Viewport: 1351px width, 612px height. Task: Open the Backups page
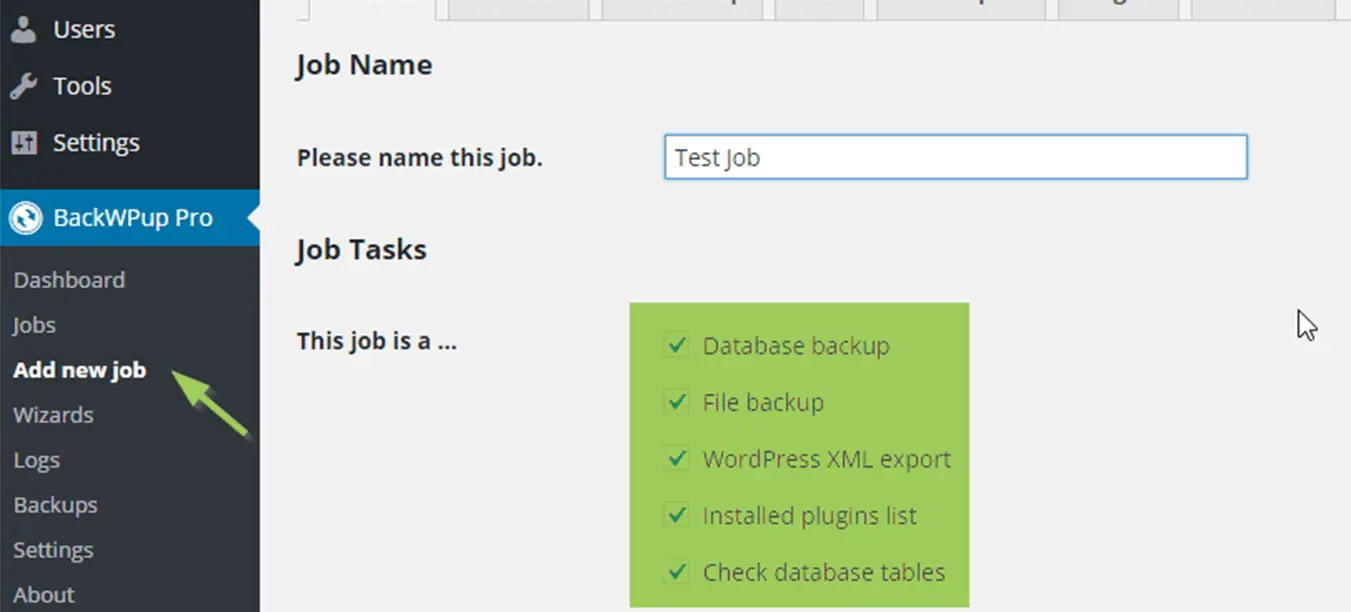55,505
